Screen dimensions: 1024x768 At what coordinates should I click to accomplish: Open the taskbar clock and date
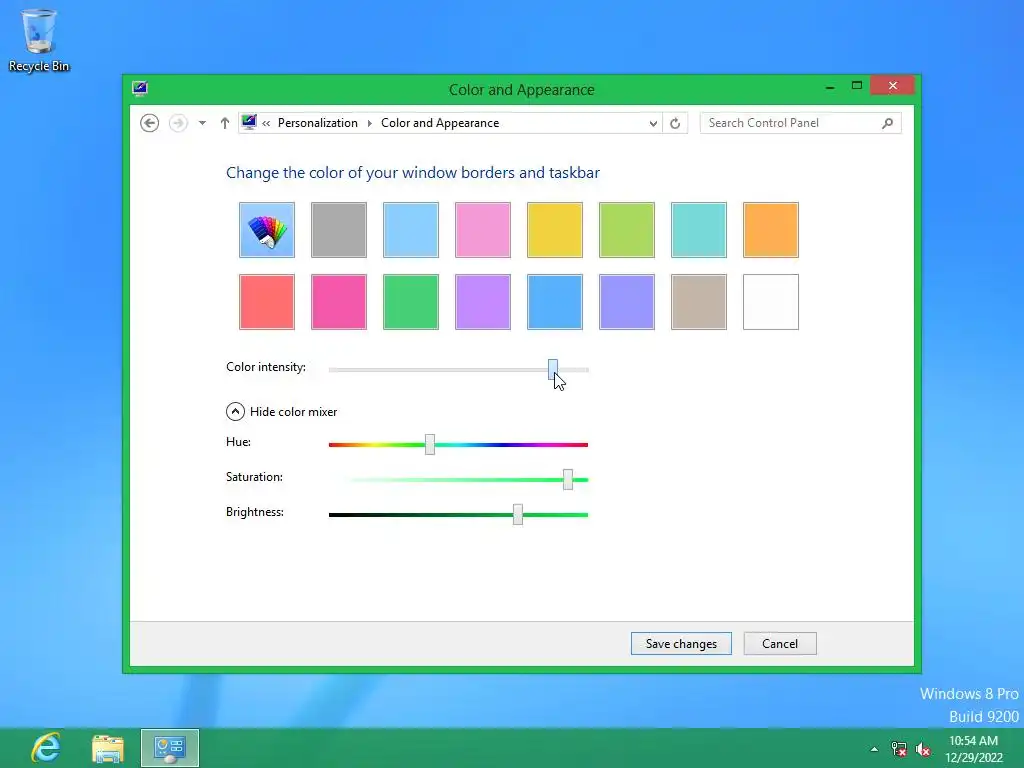pyautogui.click(x=974, y=749)
